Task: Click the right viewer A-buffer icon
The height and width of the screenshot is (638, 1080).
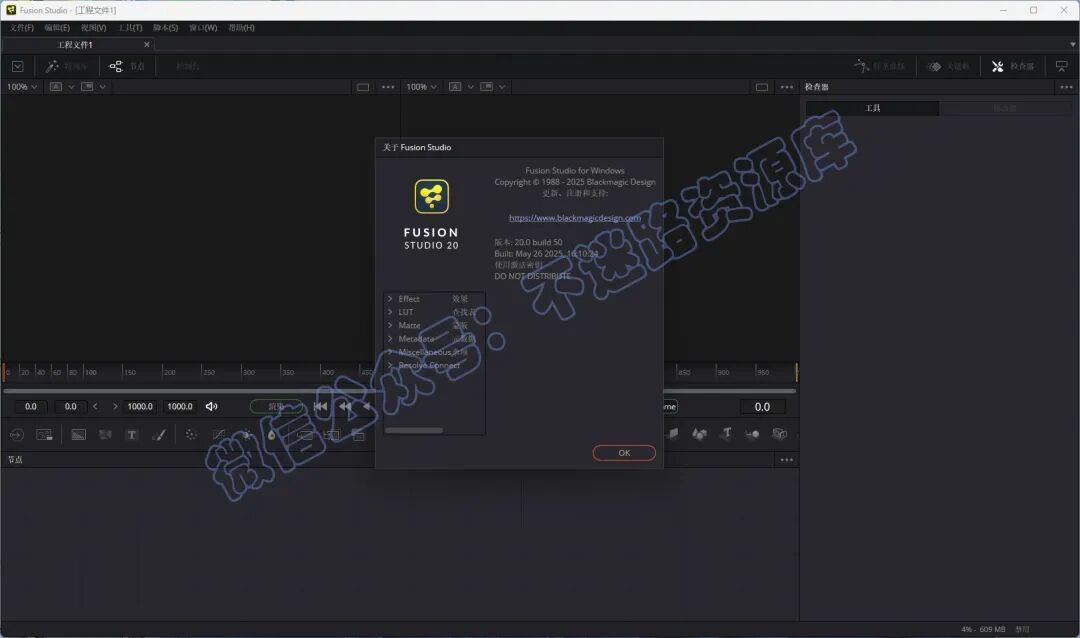Action: [455, 87]
